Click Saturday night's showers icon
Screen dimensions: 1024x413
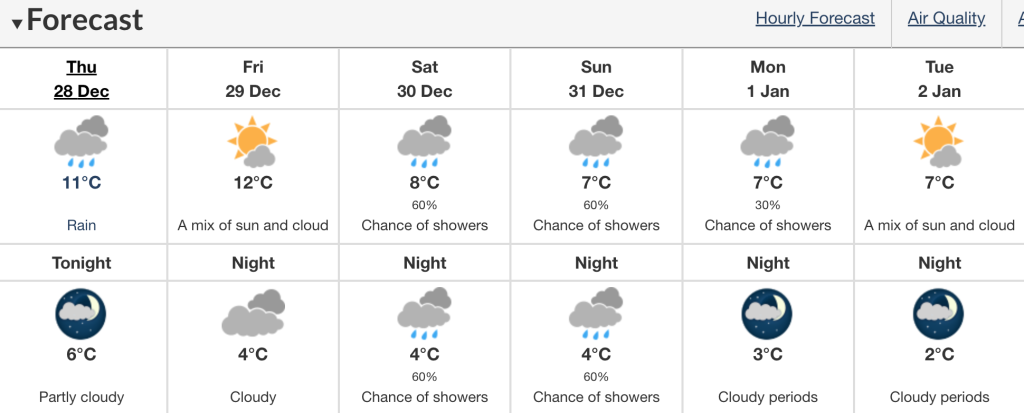point(424,314)
